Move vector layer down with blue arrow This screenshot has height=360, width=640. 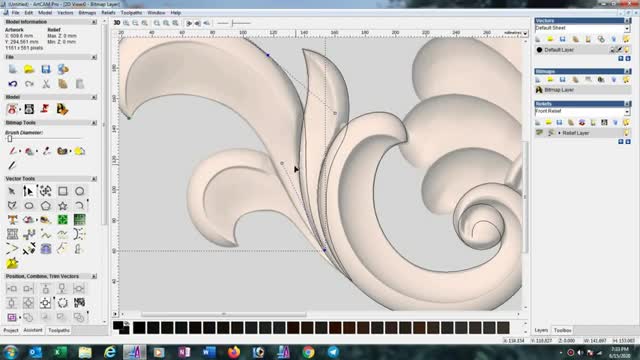pos(628,59)
